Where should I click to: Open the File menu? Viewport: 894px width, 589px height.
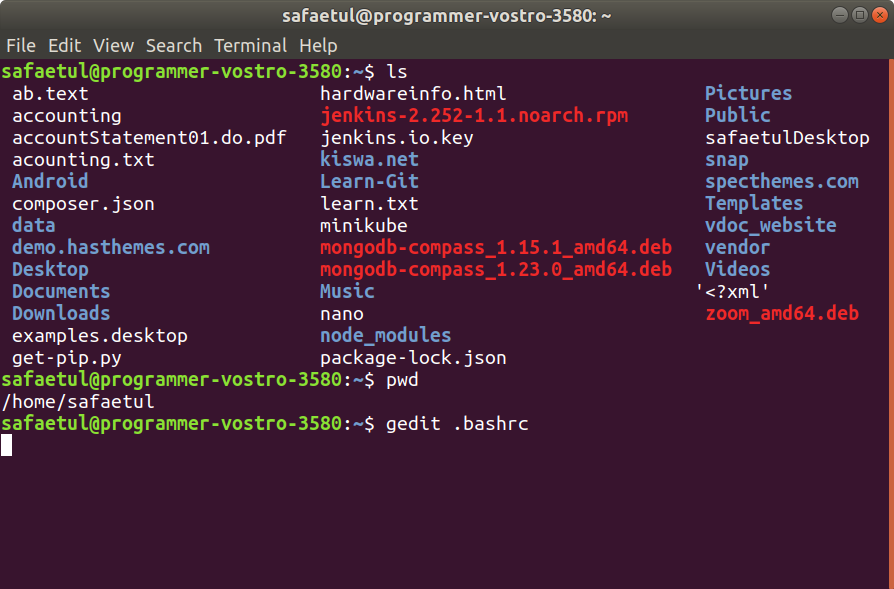[21, 45]
